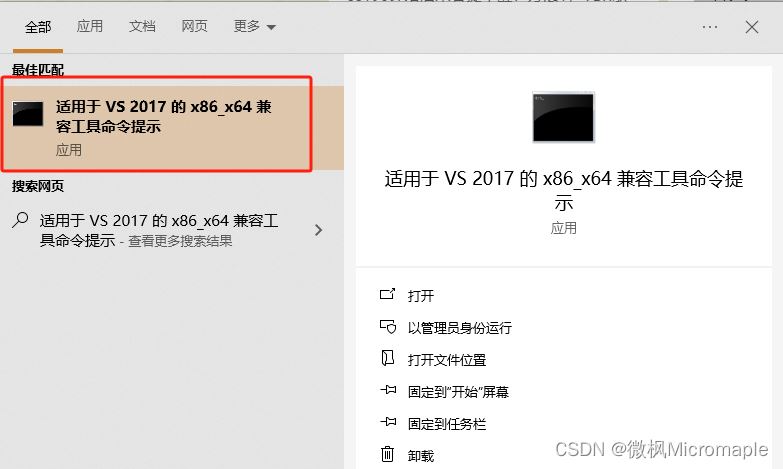Switch to the 网页 tab

pyautogui.click(x=194, y=26)
